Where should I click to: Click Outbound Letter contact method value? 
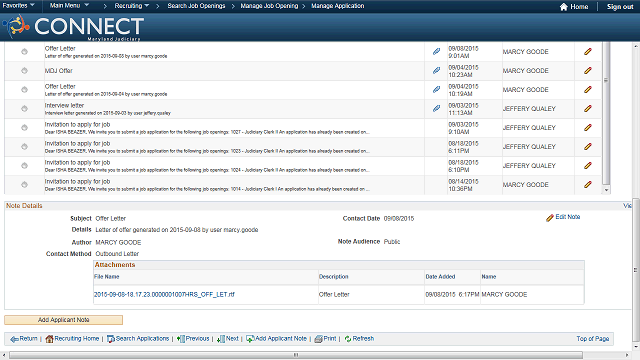117,253
